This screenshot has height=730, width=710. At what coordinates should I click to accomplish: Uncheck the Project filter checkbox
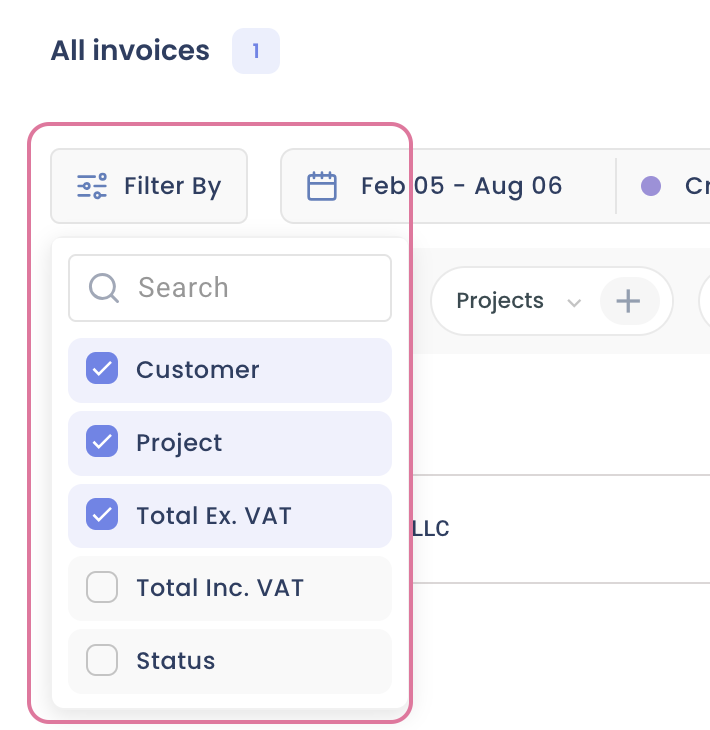point(102,442)
